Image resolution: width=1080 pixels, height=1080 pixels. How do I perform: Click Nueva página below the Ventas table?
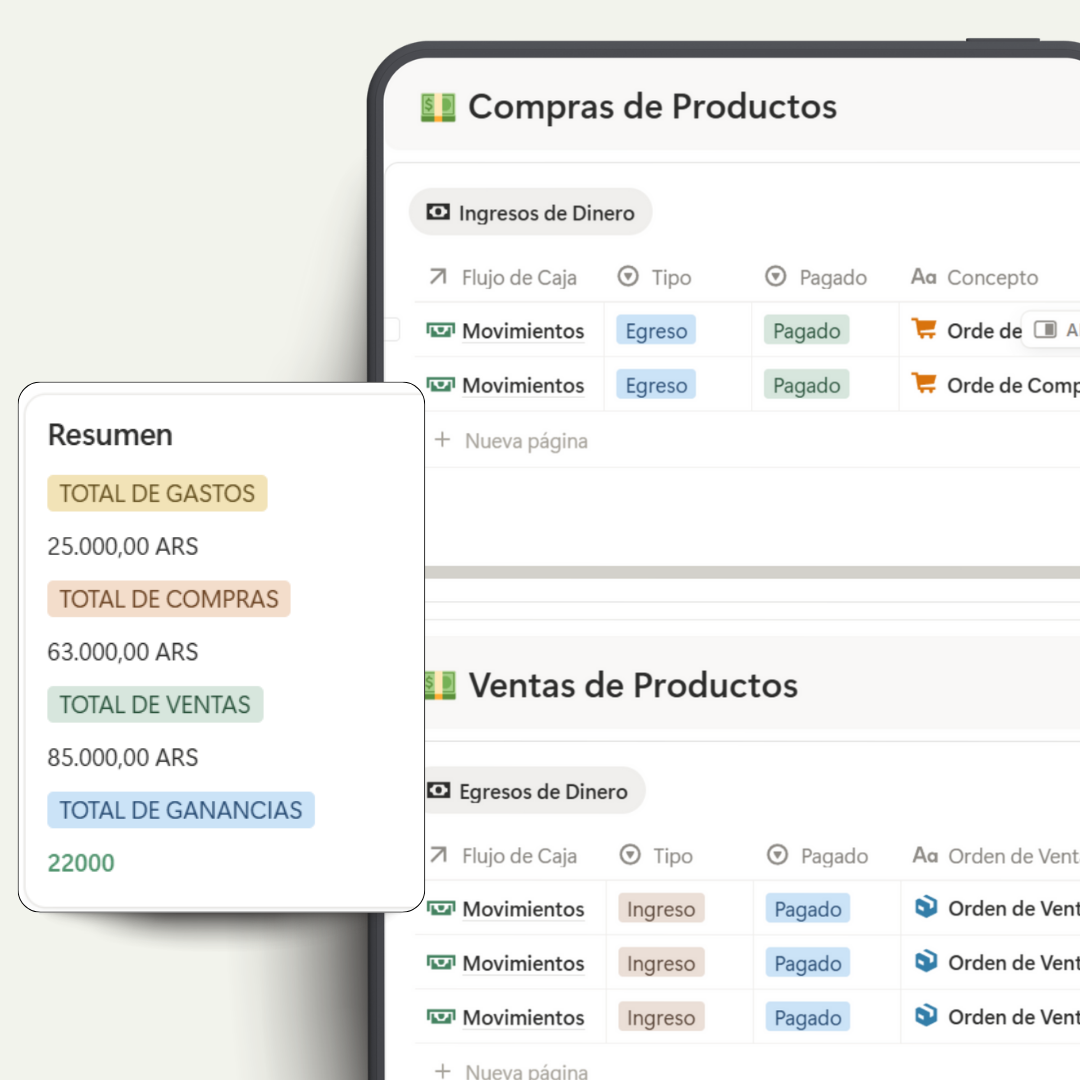526,1071
